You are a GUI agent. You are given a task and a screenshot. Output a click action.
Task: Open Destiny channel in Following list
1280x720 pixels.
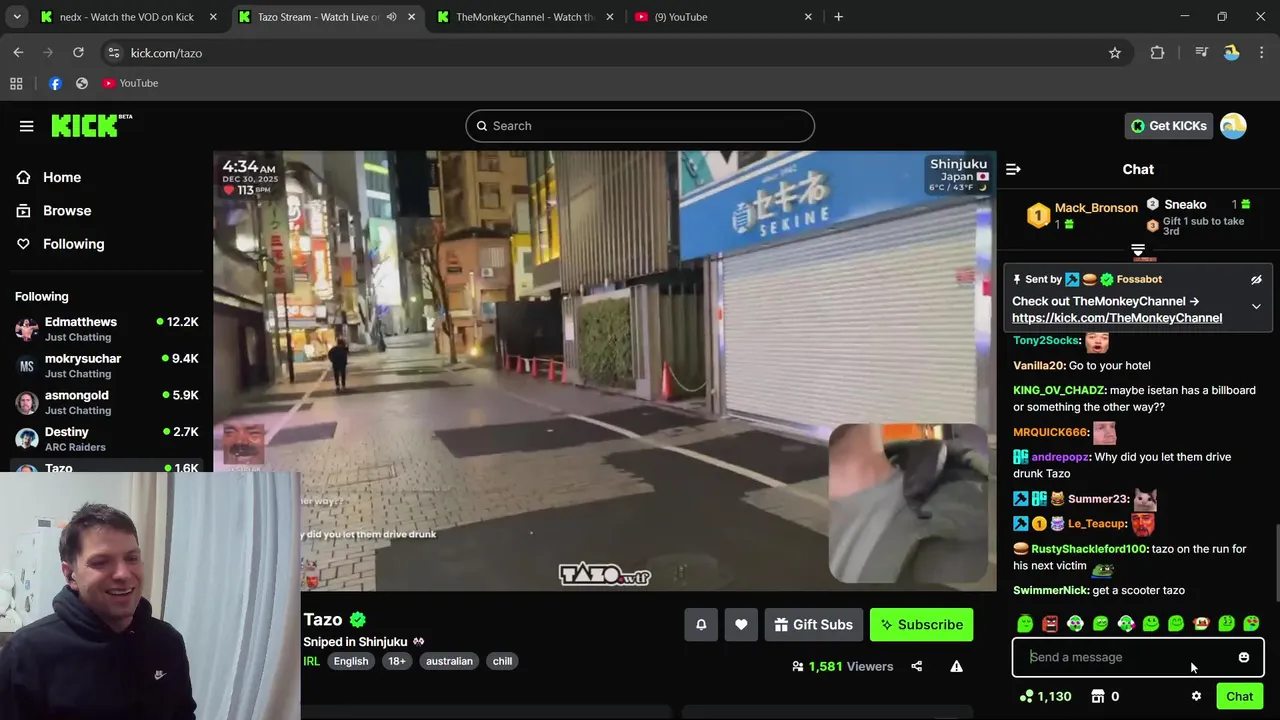click(106, 439)
